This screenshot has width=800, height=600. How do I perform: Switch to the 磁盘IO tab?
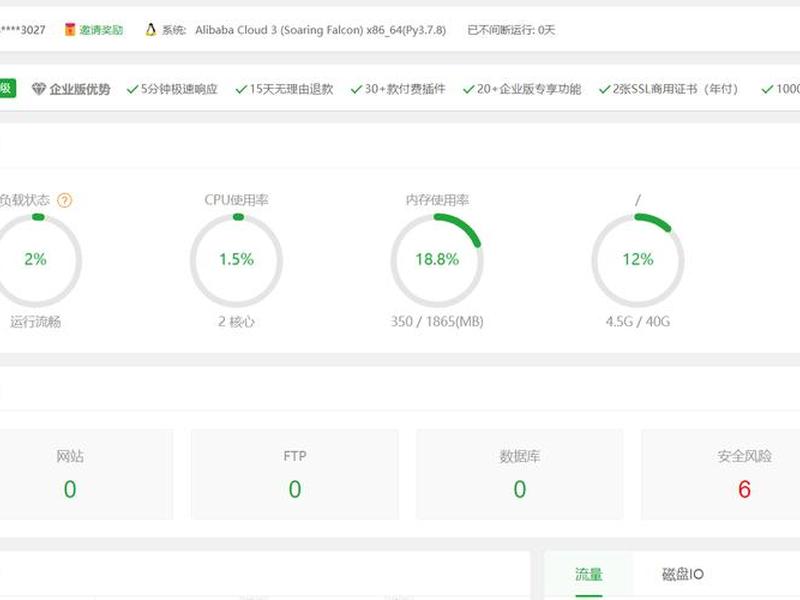[x=683, y=574]
